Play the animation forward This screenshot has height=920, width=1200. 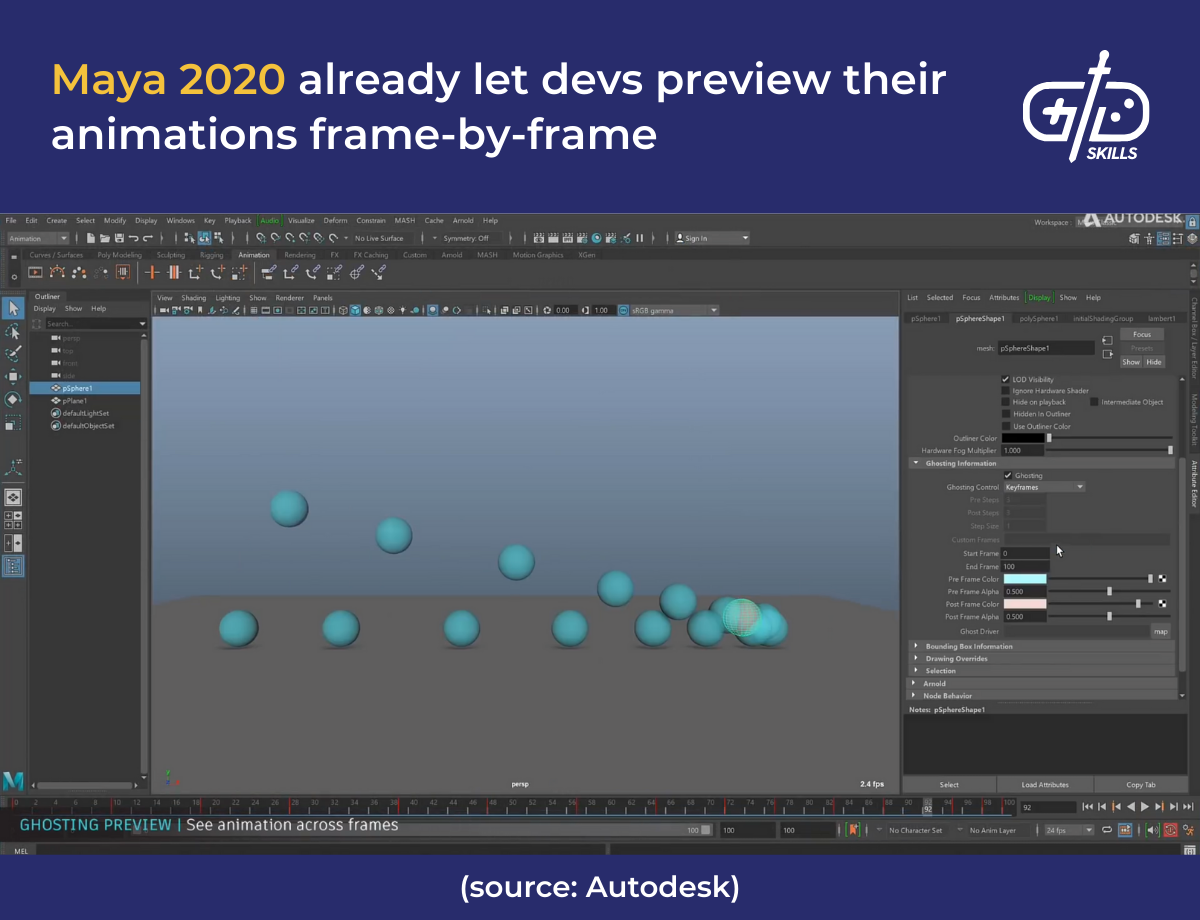point(1144,806)
